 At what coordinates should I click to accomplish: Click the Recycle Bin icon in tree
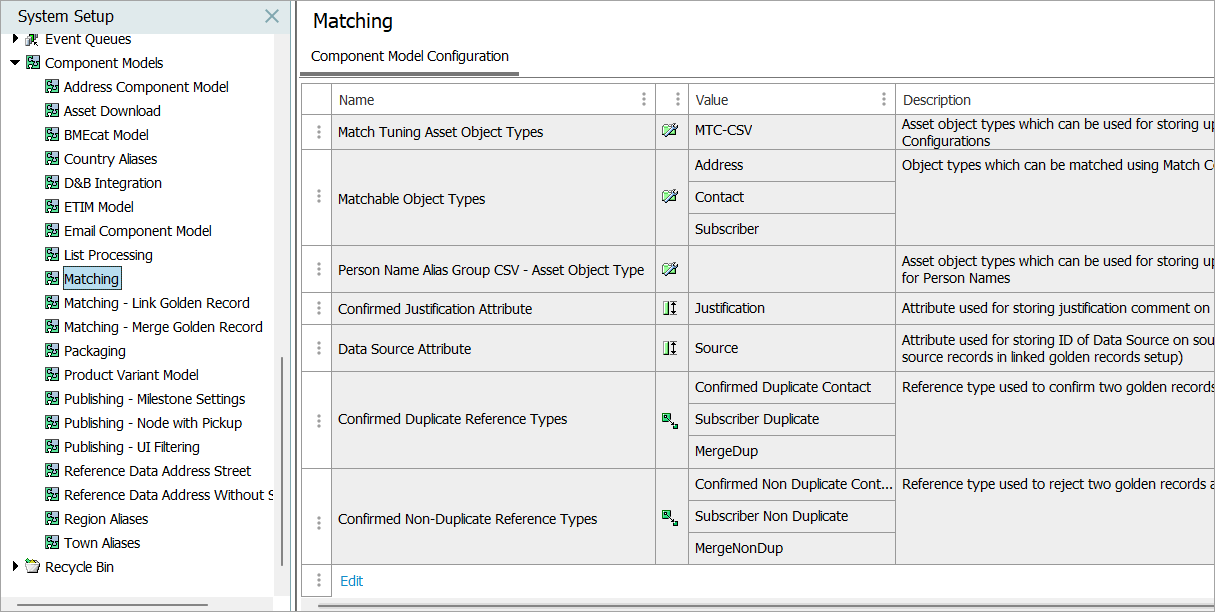(33, 567)
